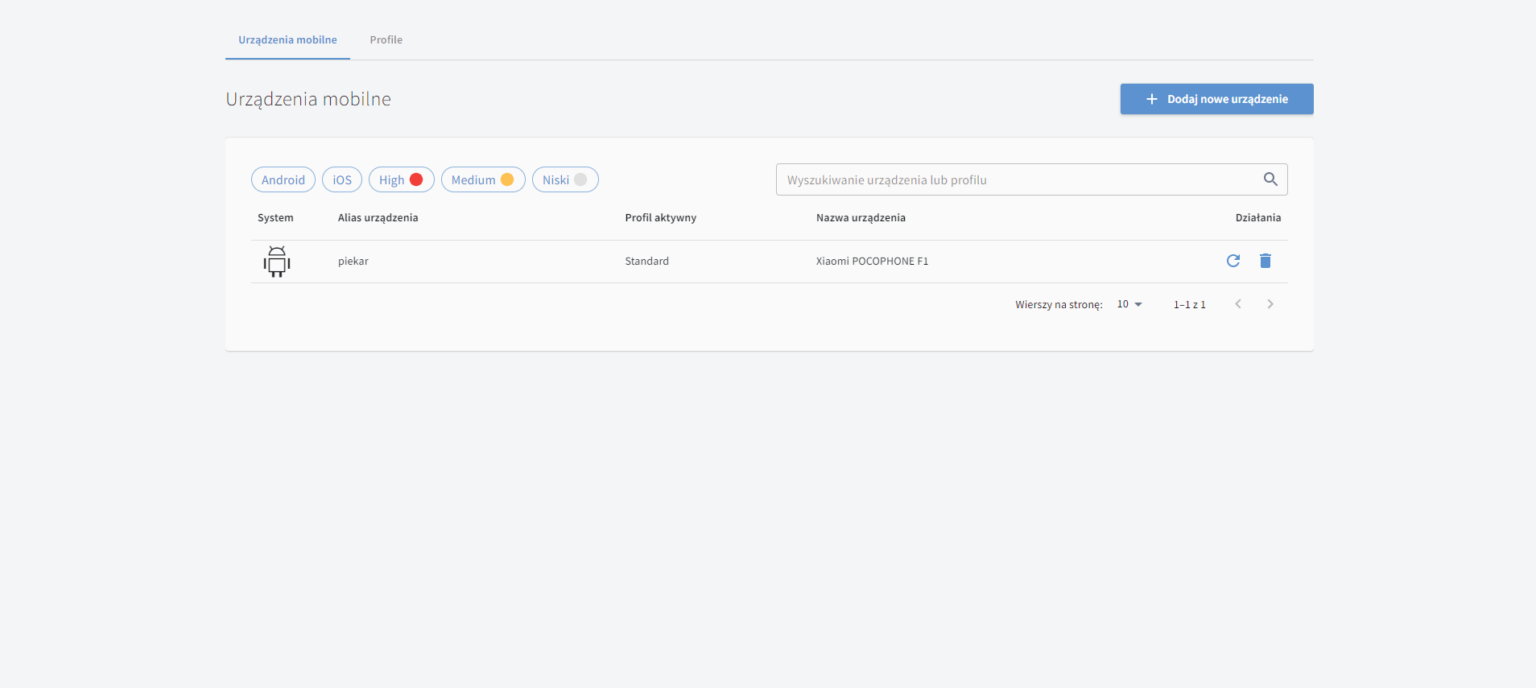The width and height of the screenshot is (1536, 688).
Task: Refresh the piekar device row
Action: [1233, 261]
